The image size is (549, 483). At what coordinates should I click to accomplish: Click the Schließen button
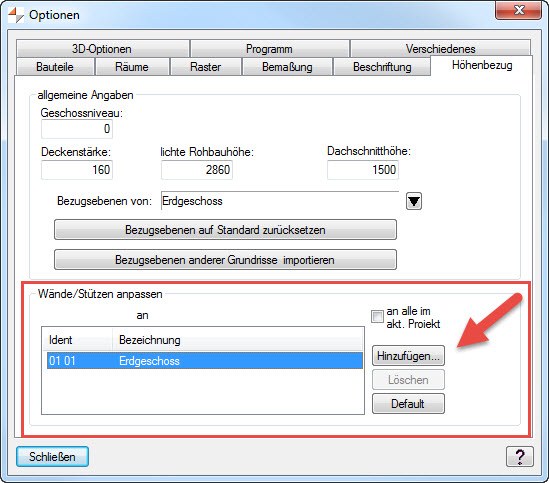pyautogui.click(x=52, y=456)
